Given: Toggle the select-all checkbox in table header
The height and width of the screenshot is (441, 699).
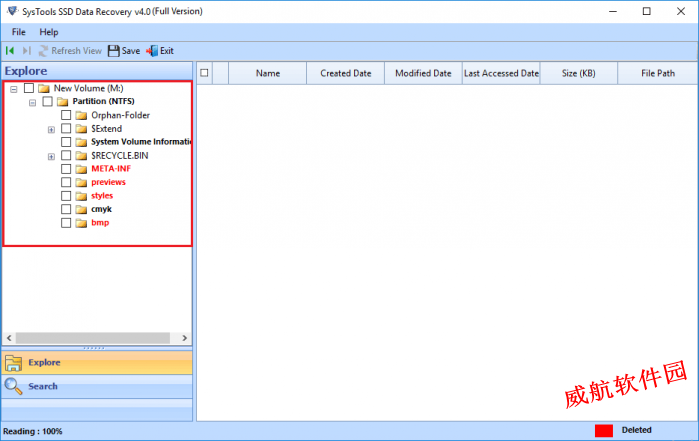Looking at the screenshot, I should click(204, 73).
